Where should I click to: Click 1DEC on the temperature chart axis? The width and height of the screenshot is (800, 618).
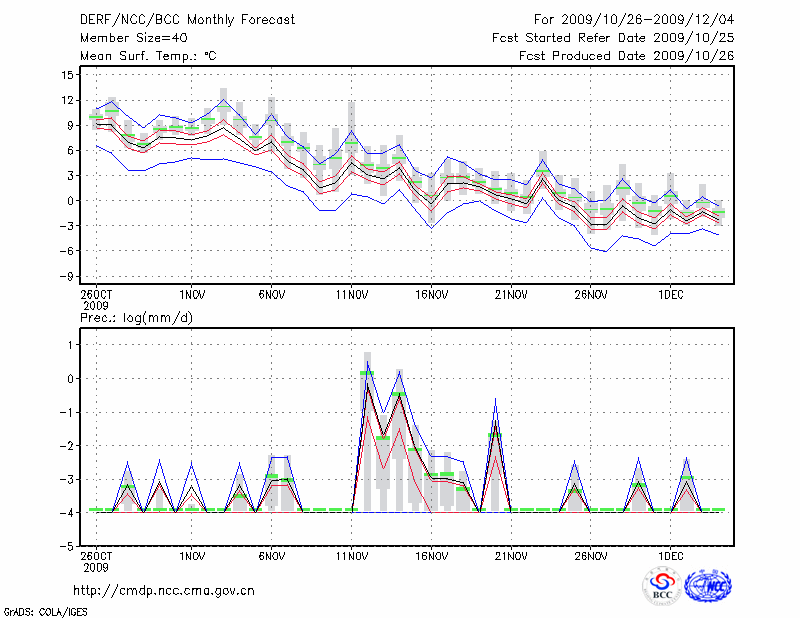point(670,295)
